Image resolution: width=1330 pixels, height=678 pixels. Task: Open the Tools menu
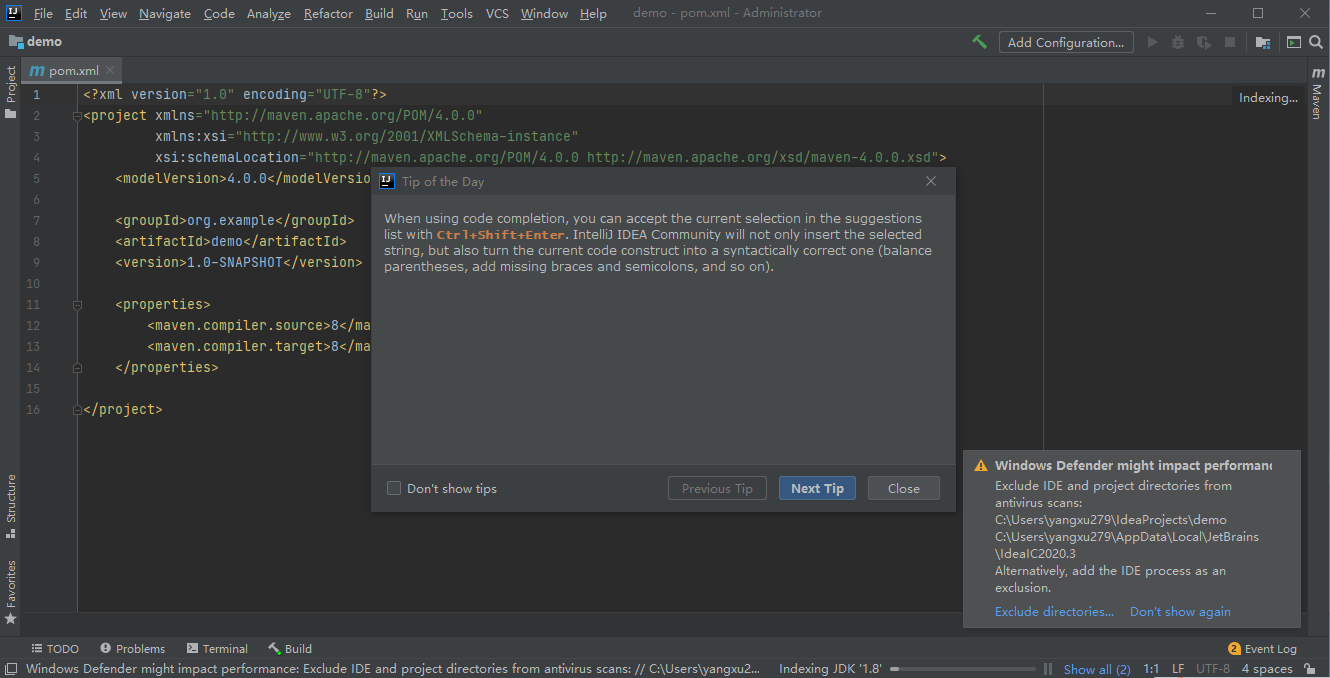click(456, 13)
